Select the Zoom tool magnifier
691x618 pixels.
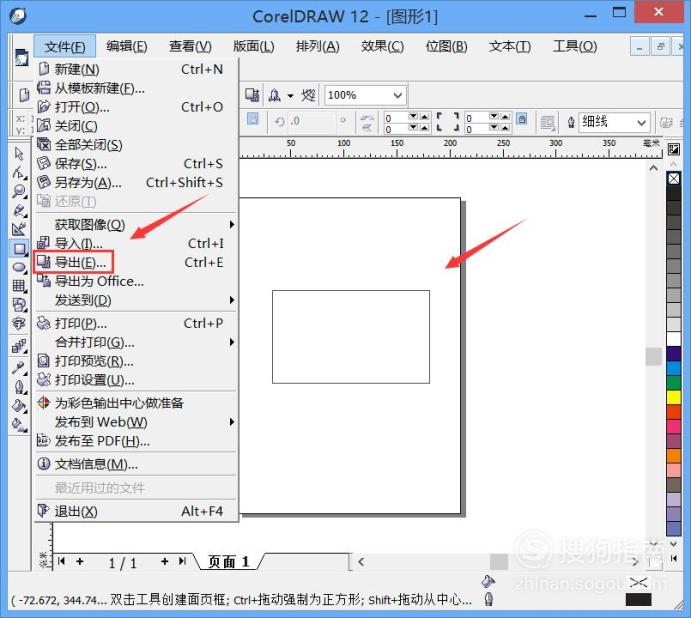pyautogui.click(x=19, y=191)
